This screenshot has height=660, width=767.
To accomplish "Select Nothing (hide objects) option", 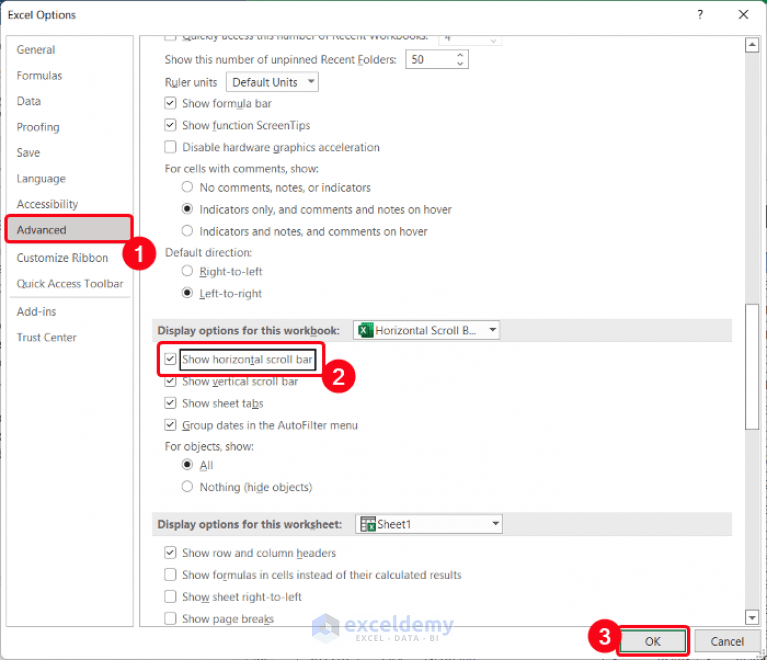I will point(187,486).
